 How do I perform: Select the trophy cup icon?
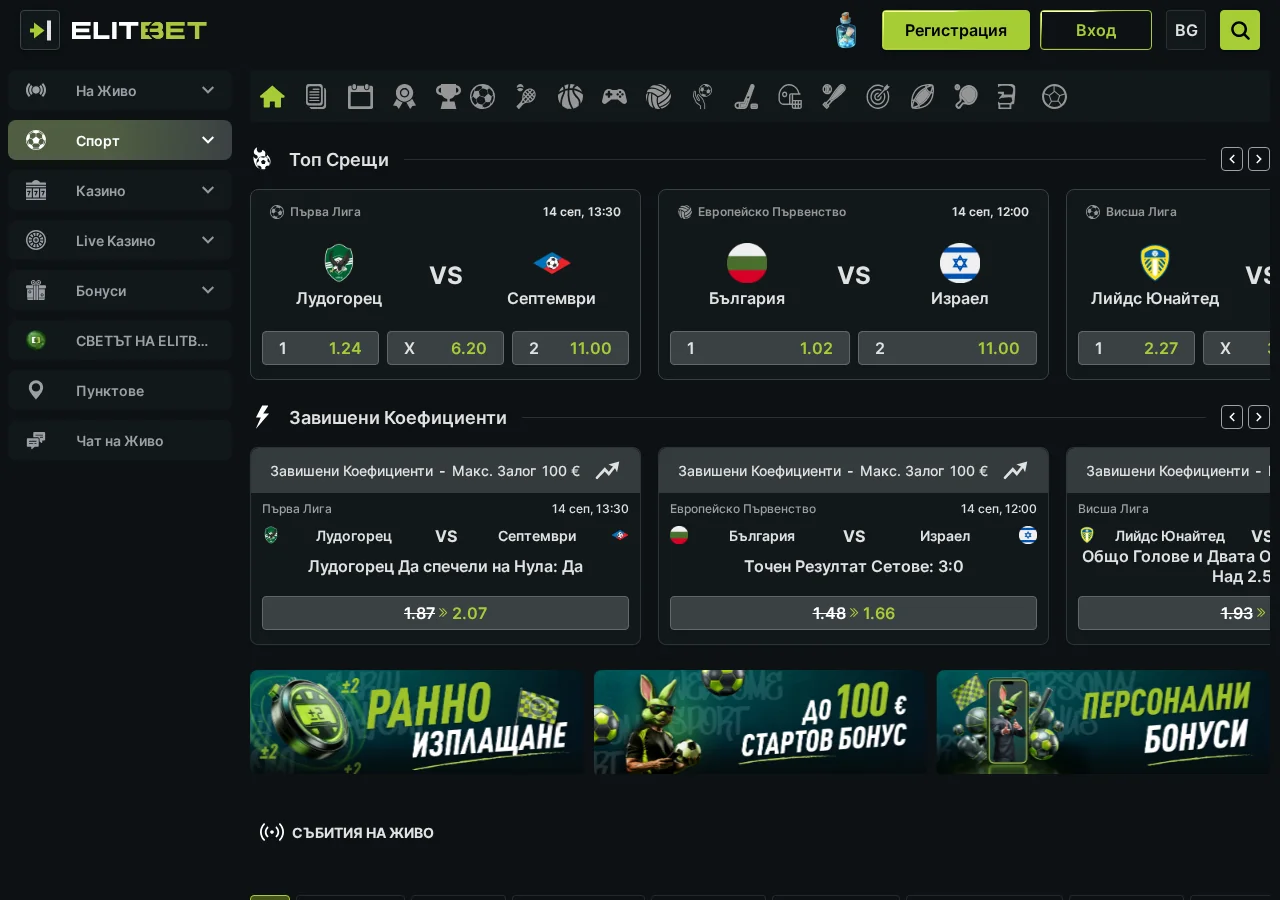tap(448, 97)
